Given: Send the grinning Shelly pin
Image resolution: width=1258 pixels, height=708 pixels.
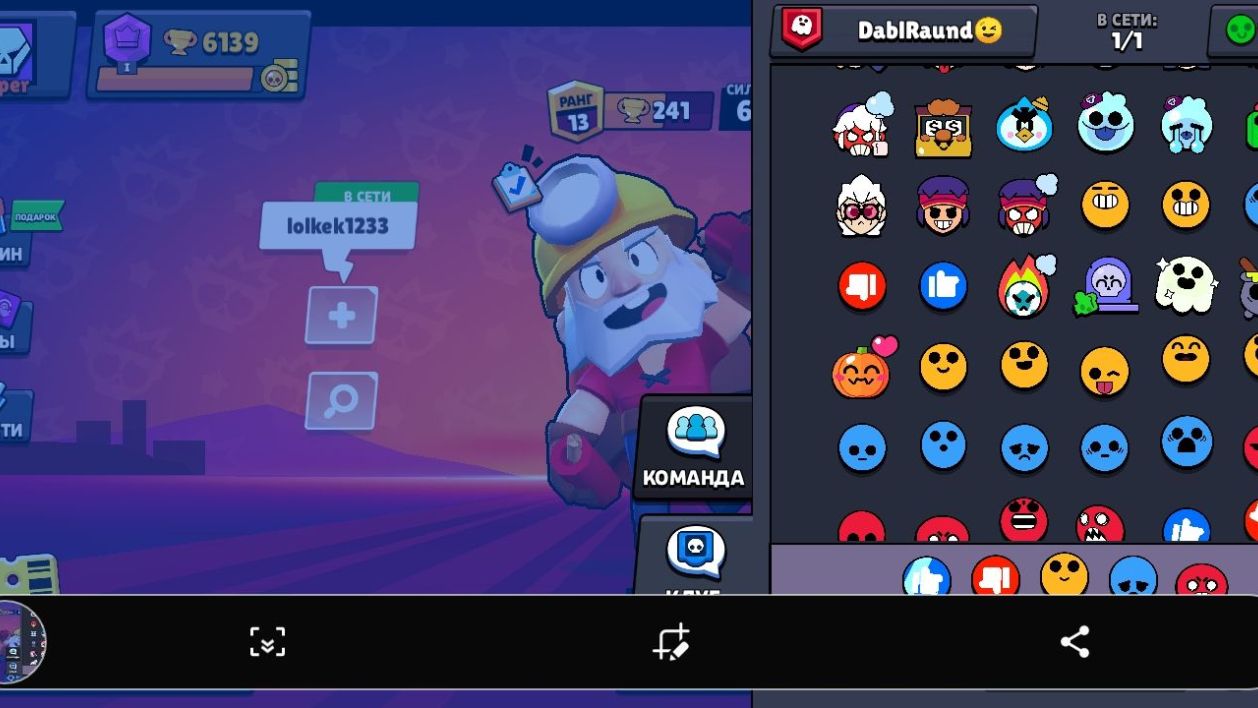Looking at the screenshot, I should 943,205.
